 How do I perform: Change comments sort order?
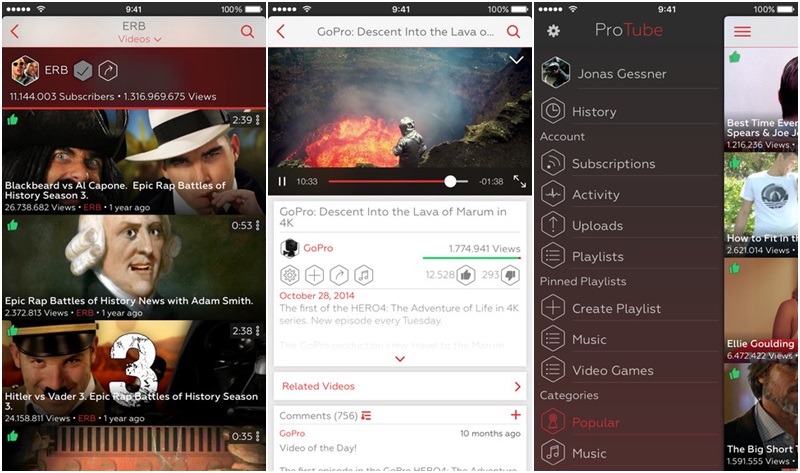point(366,416)
